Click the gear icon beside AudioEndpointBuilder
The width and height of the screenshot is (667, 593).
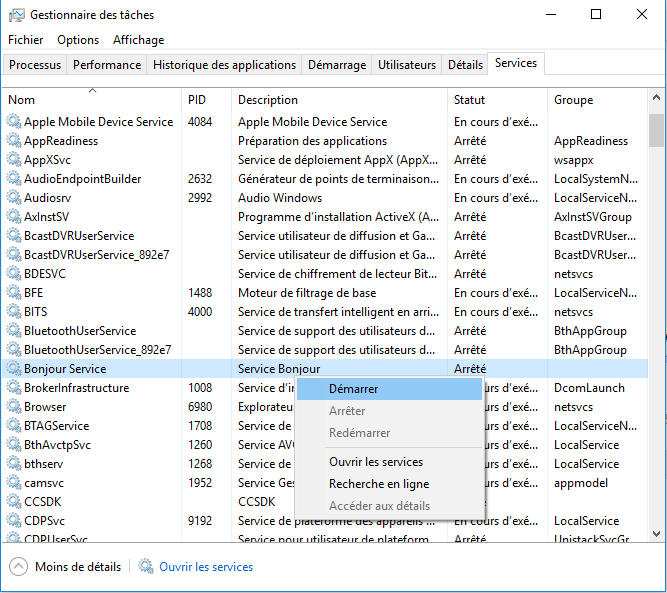[x=14, y=179]
